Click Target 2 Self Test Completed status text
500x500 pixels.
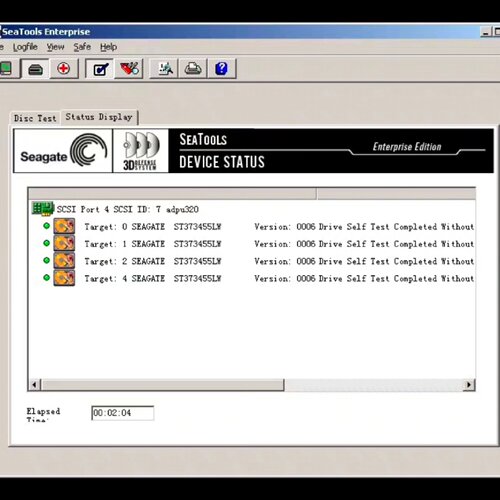pyautogui.click(x=396, y=261)
